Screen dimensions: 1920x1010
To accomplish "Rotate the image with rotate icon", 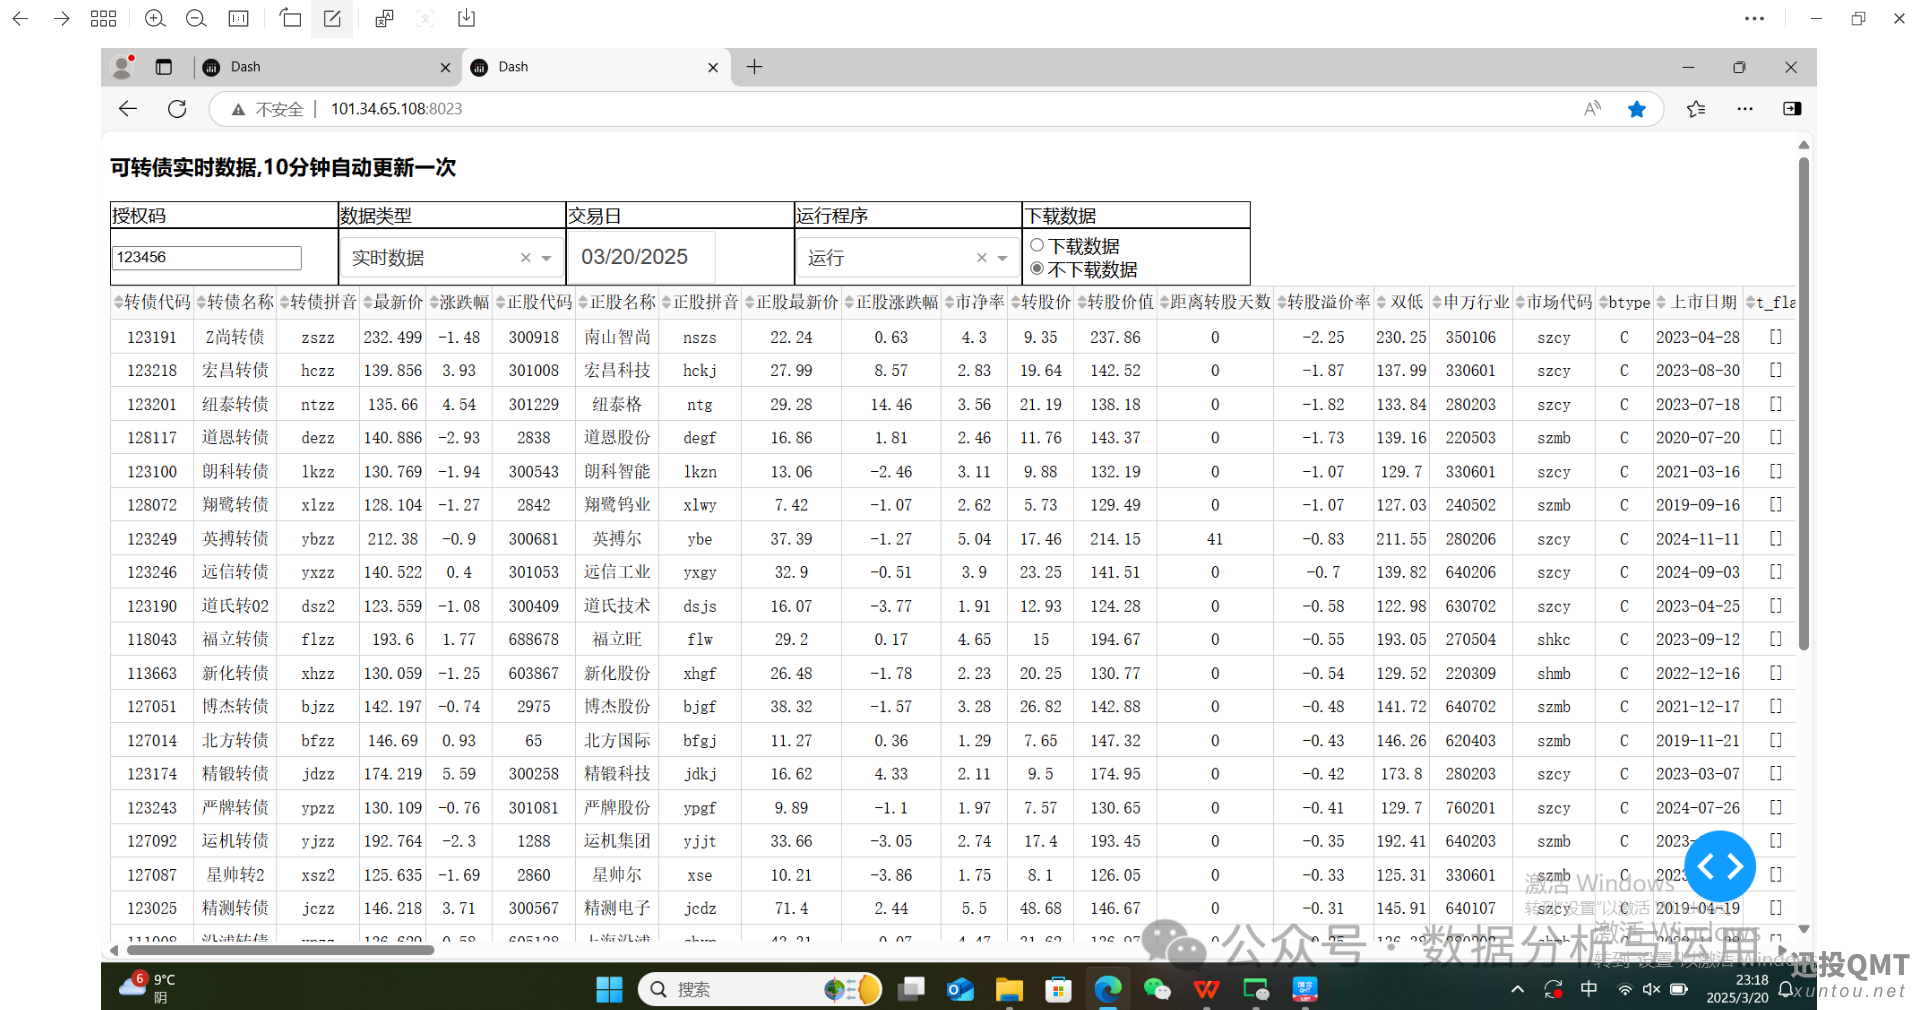I will click(290, 18).
